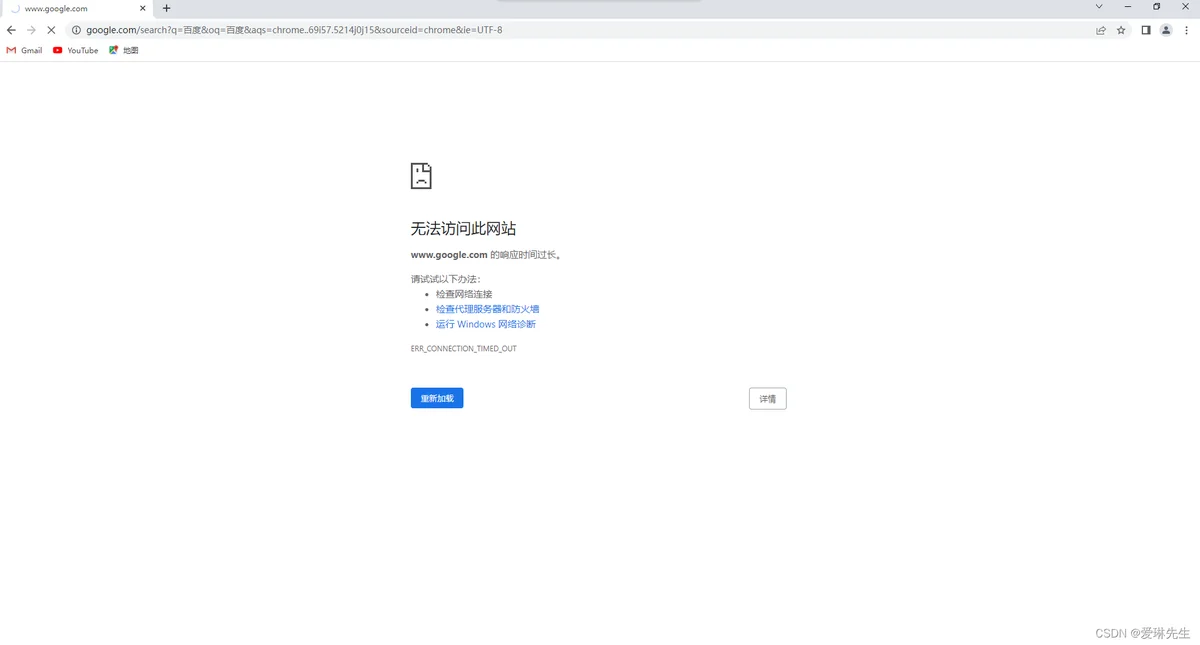Restore the Chrome window size

point(1157,7)
